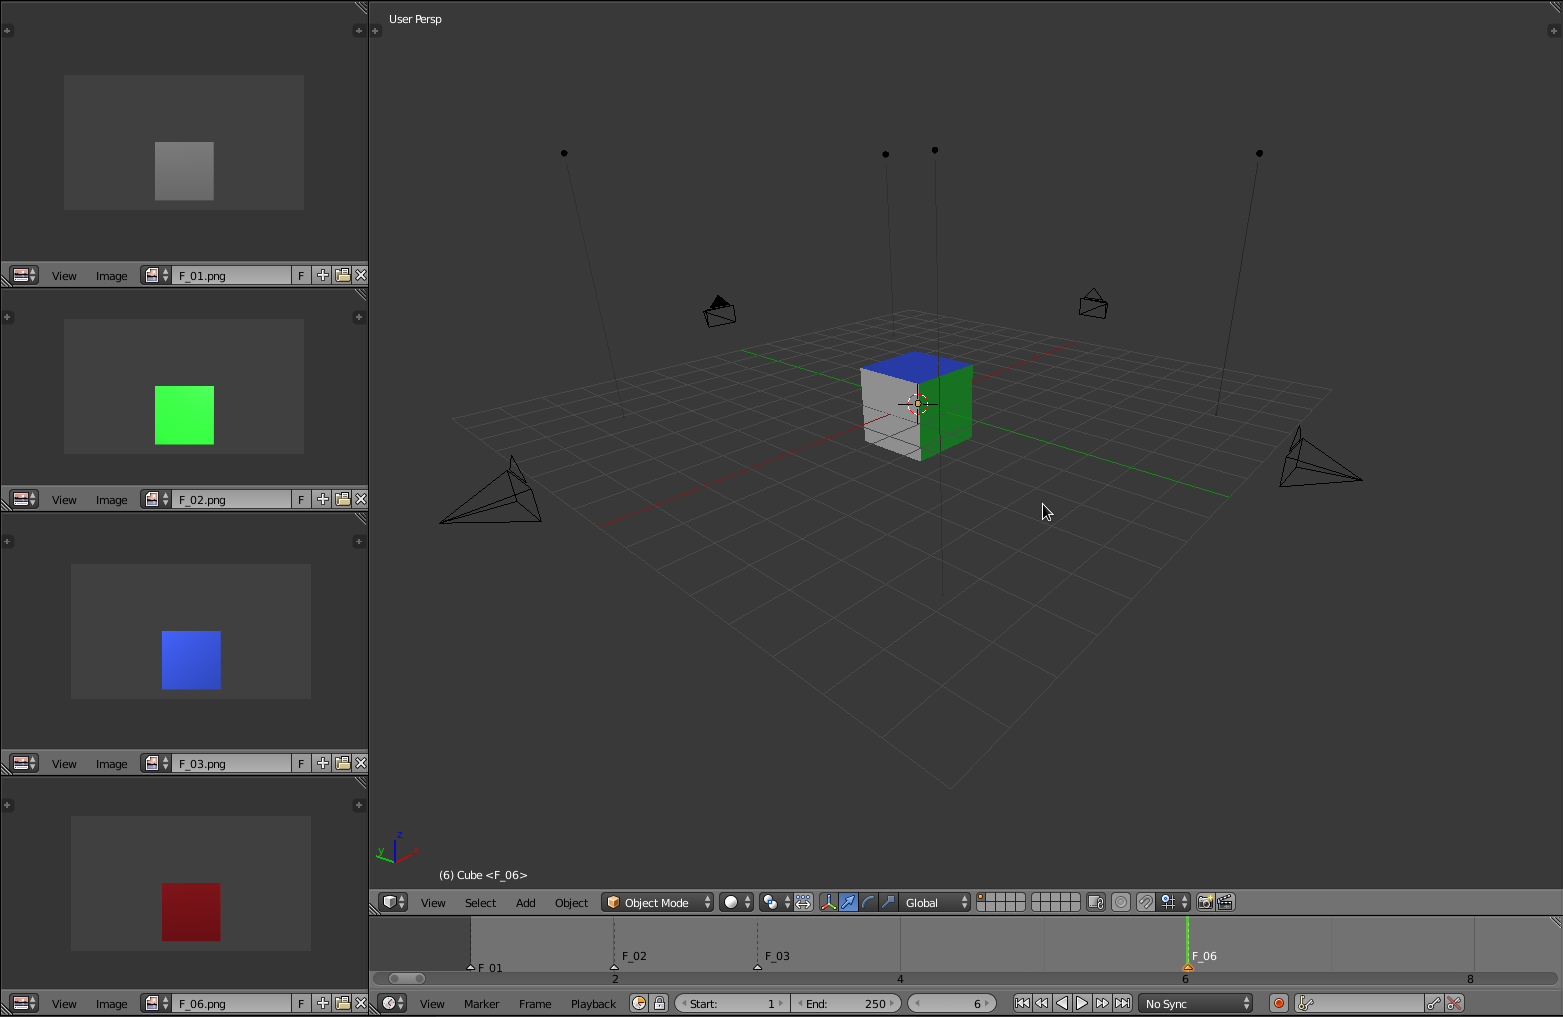Open the Object Mode dropdown
Viewport: 1563px width, 1017px height.
(x=657, y=902)
